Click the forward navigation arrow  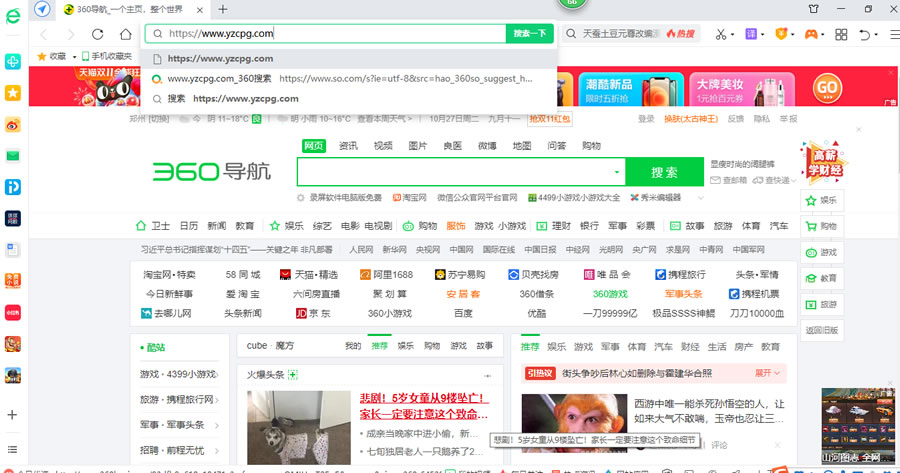point(71,34)
